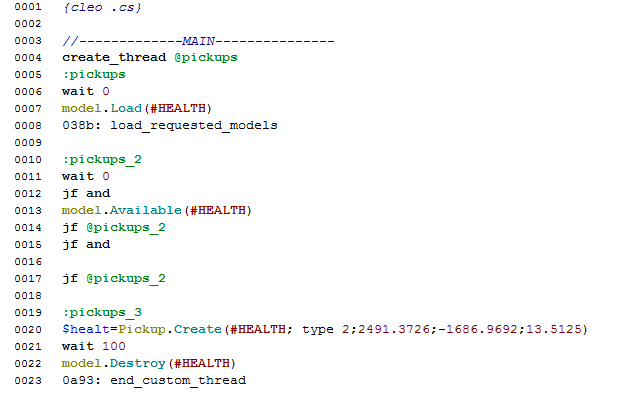This screenshot has width=630, height=420.
Task: Click the '@pickups' label reference on line 0004
Action: pos(206,58)
